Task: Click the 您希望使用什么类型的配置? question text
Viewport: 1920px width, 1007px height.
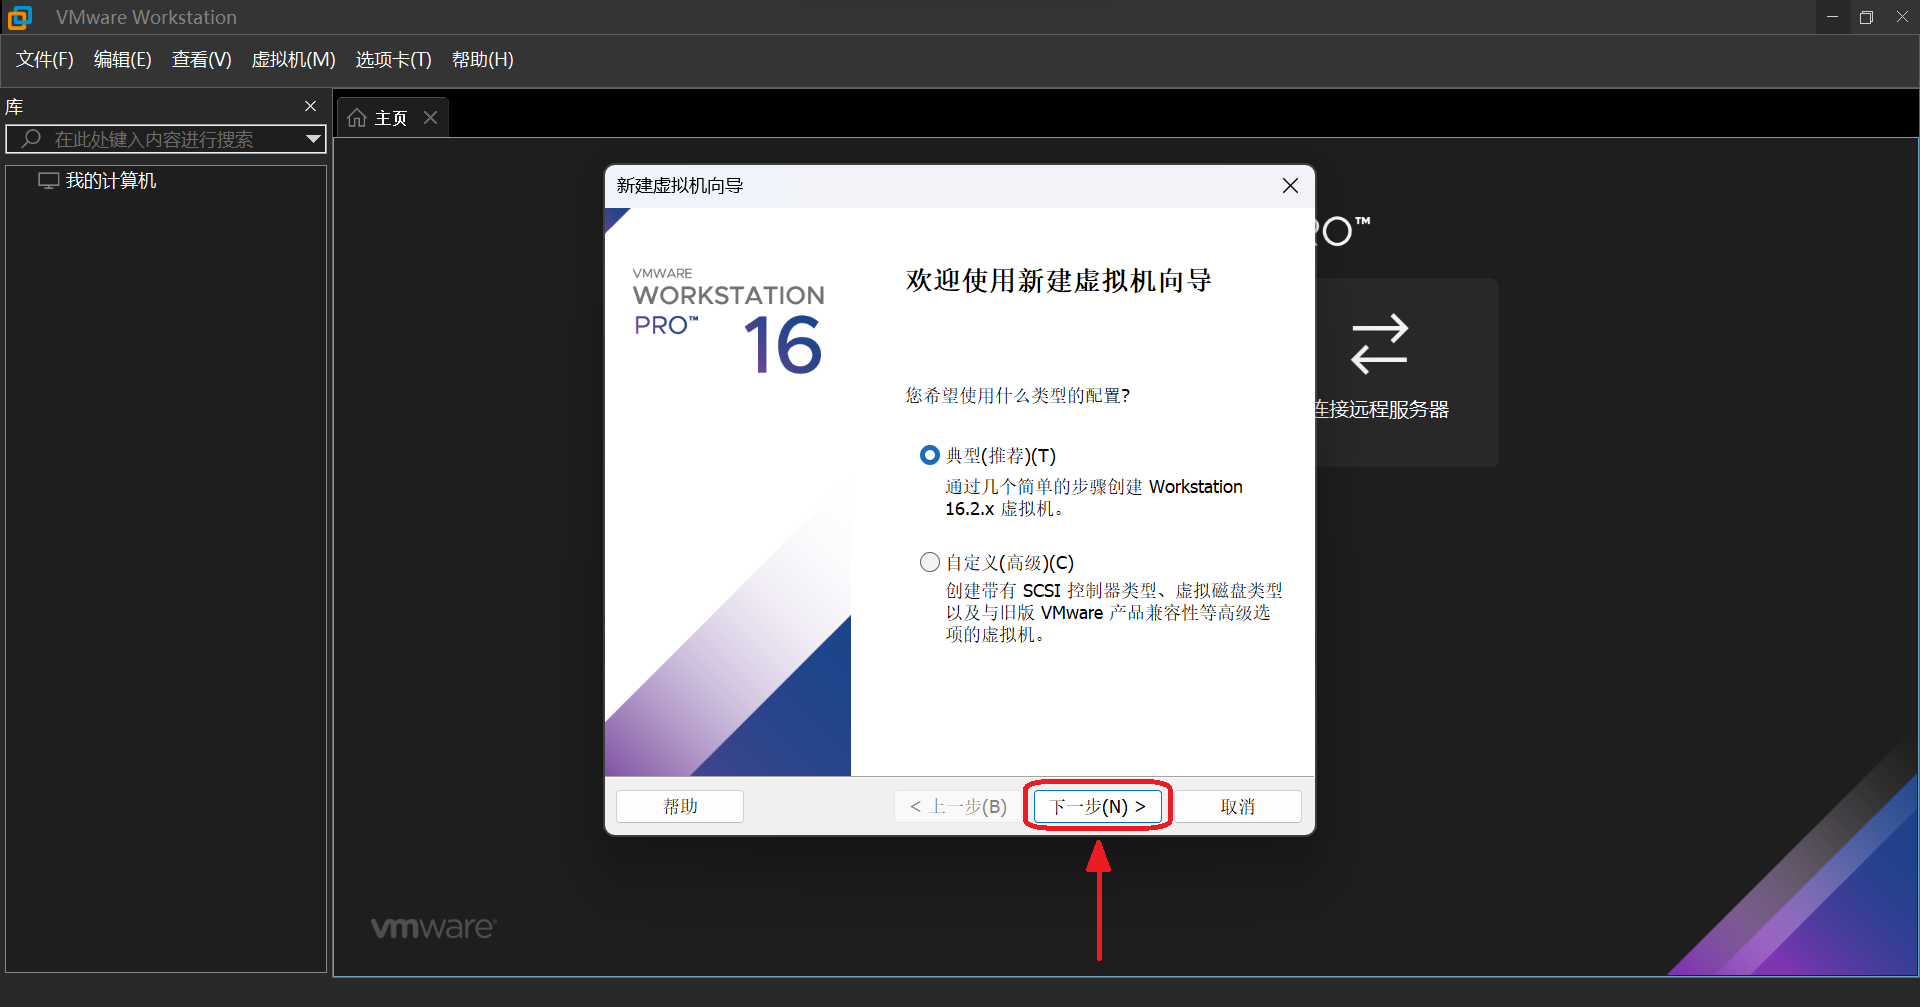Action: click(x=1018, y=396)
